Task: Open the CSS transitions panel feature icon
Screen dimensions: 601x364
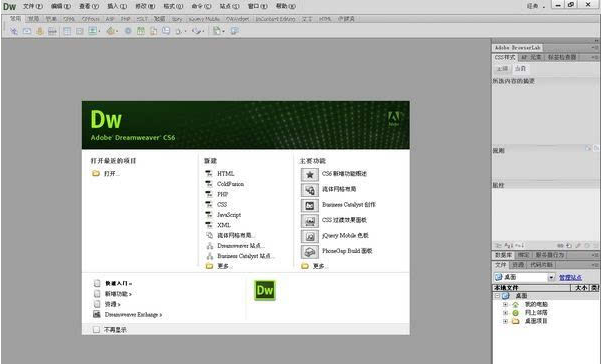Action: click(x=310, y=221)
